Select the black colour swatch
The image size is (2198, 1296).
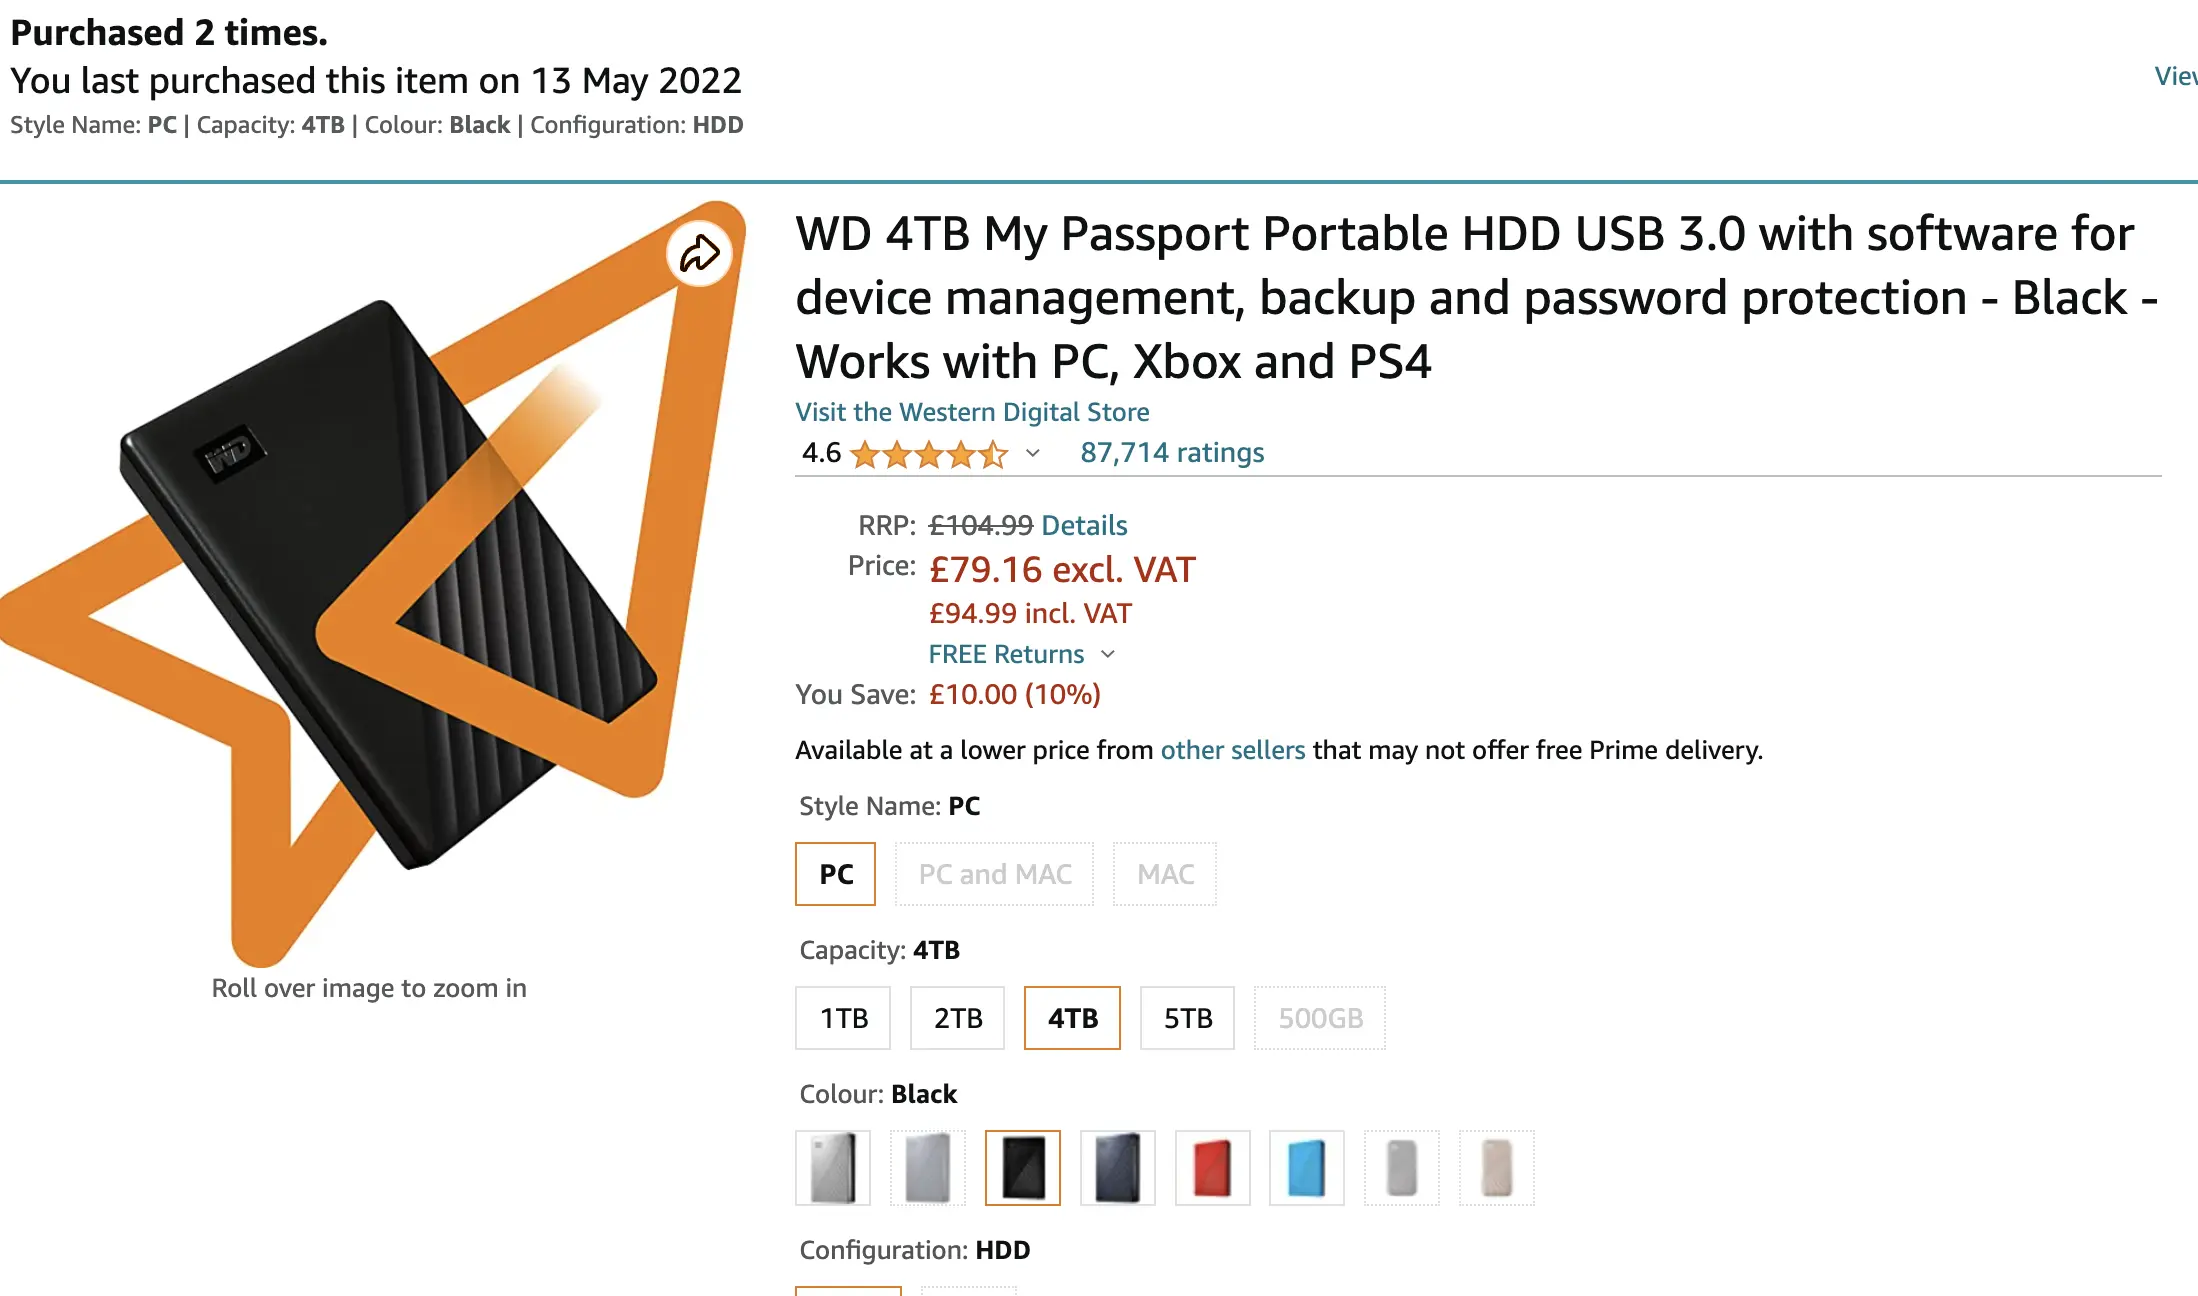(x=1022, y=1168)
